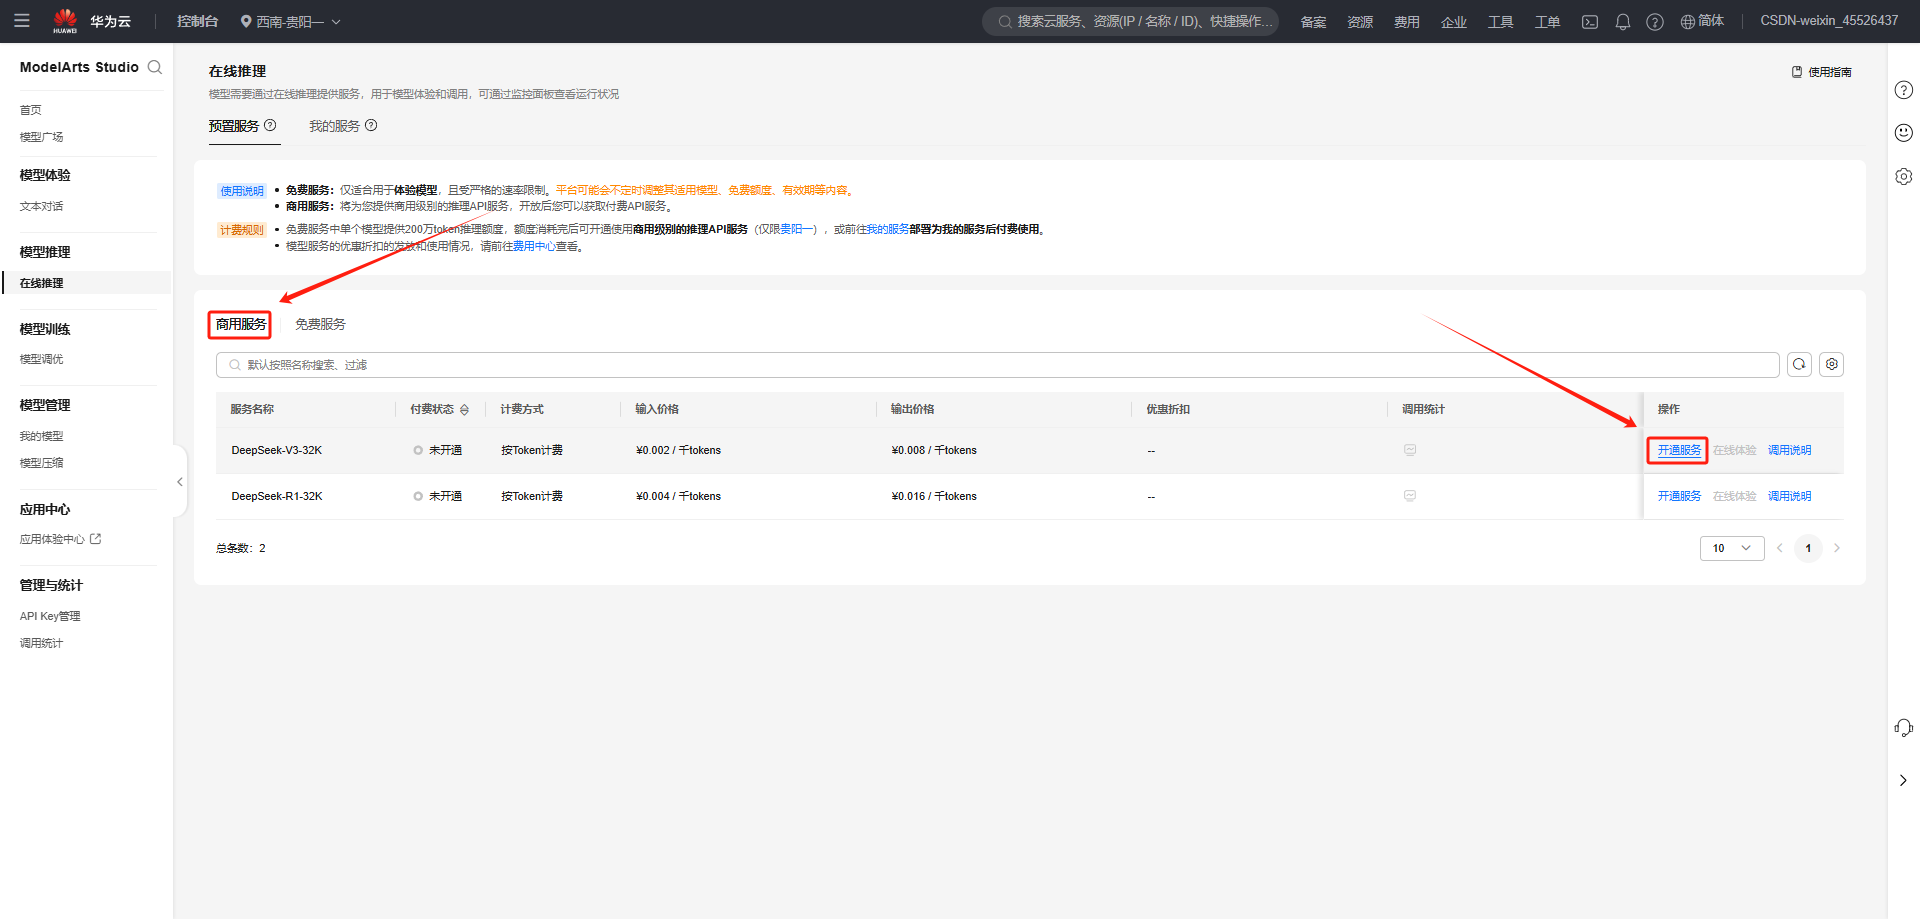Sort by 付费状态 column icon
This screenshot has height=919, width=1920.
(x=464, y=410)
